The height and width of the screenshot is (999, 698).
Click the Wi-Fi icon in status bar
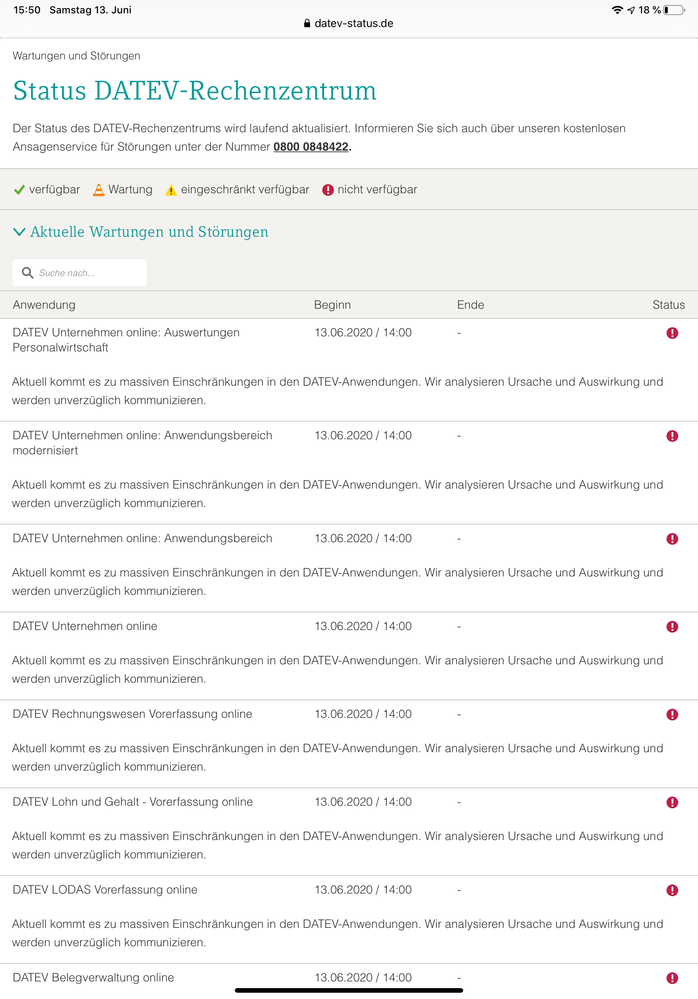[x=616, y=10]
